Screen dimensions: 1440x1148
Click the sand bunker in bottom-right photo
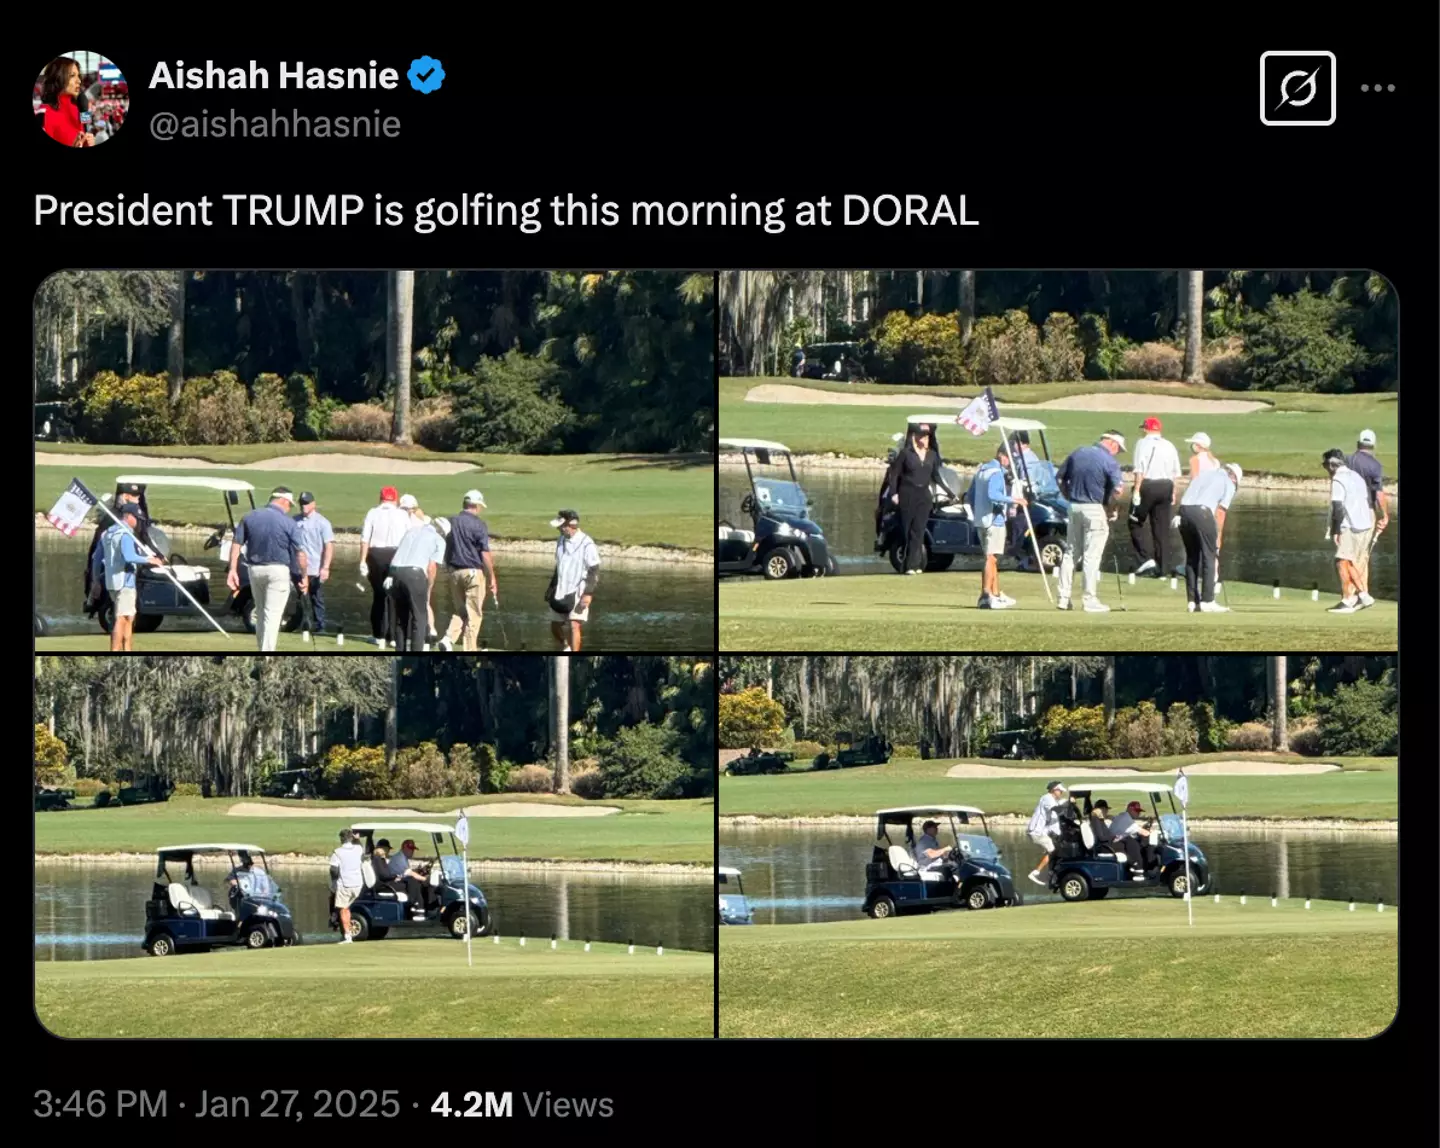1142,770
